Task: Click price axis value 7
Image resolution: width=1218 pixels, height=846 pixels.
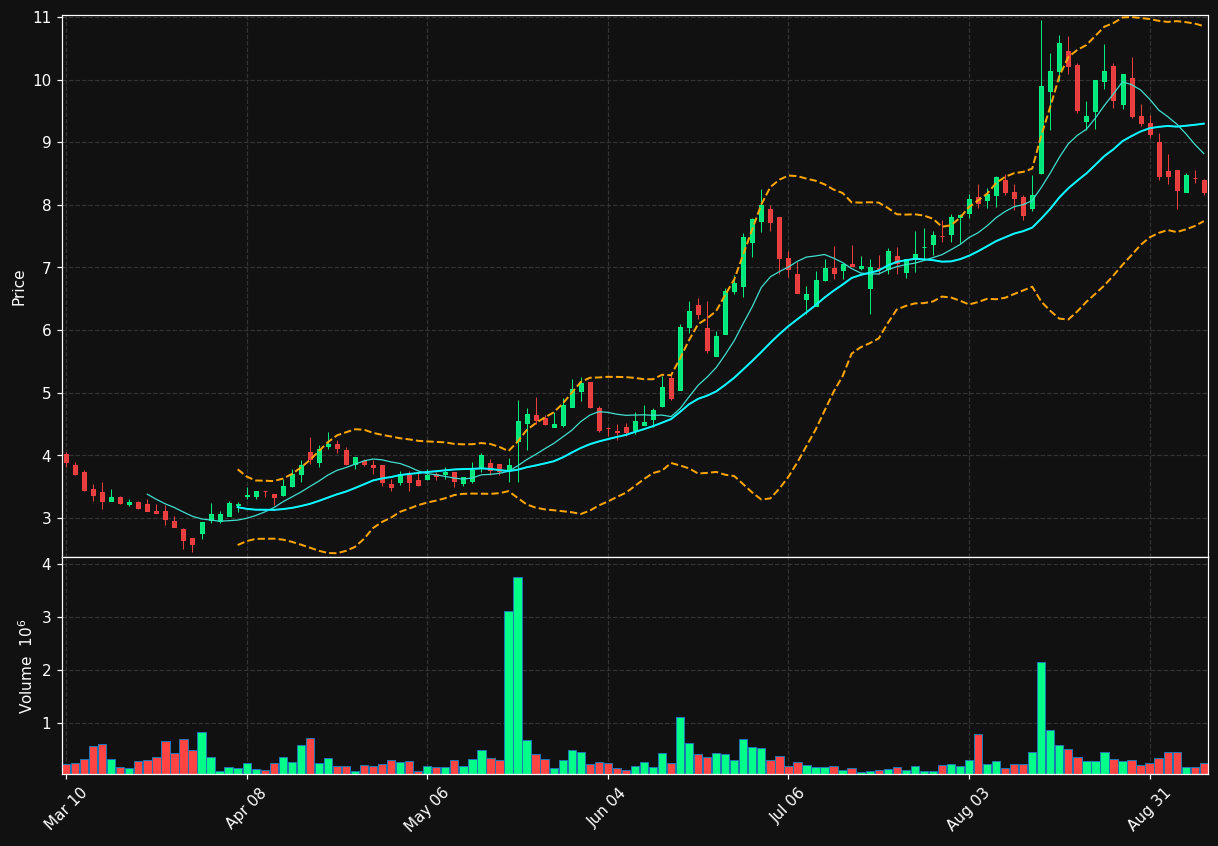Action: click(x=46, y=268)
